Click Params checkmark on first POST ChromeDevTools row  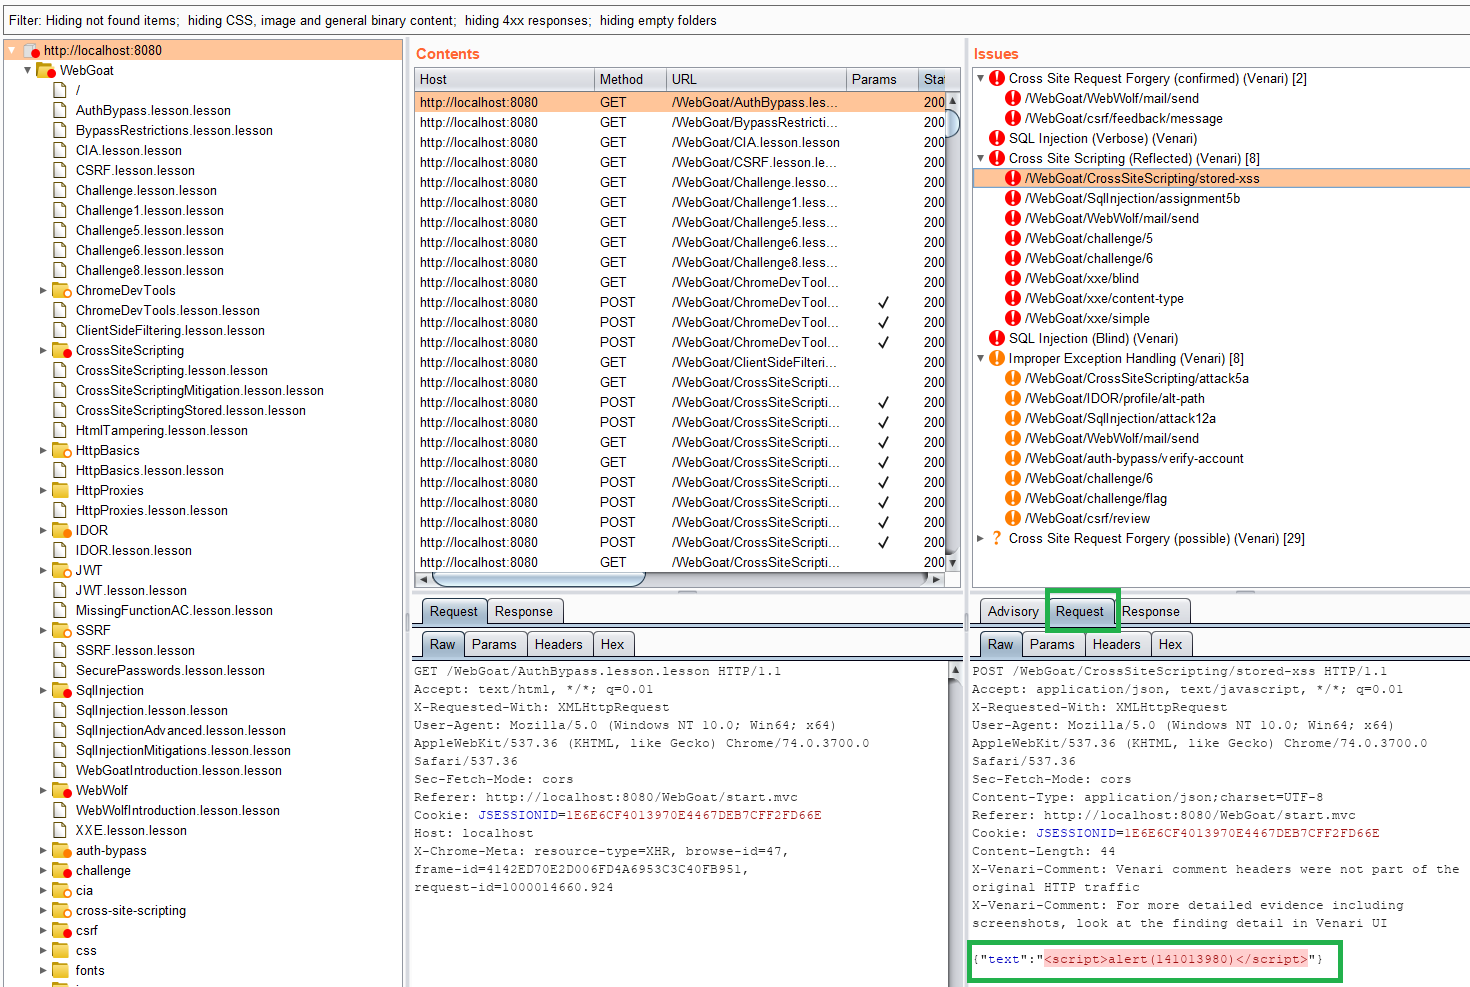[883, 302]
